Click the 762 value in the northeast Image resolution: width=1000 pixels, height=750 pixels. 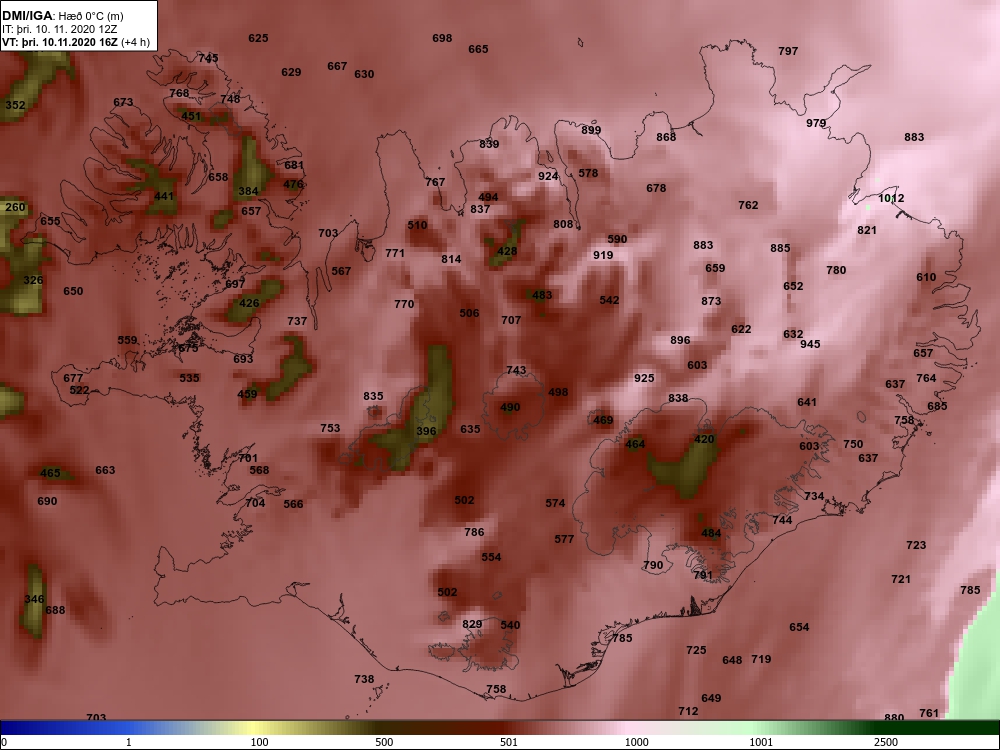[748, 205]
